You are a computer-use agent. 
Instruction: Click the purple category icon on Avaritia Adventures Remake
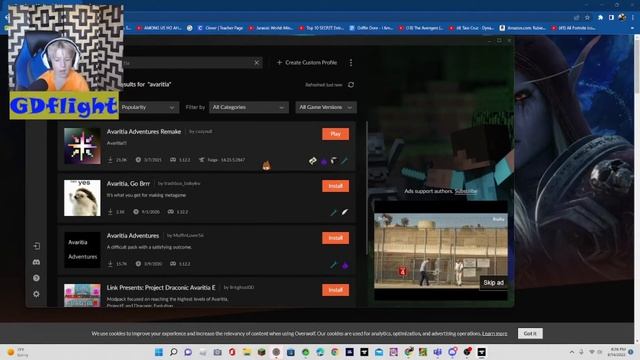(324, 162)
